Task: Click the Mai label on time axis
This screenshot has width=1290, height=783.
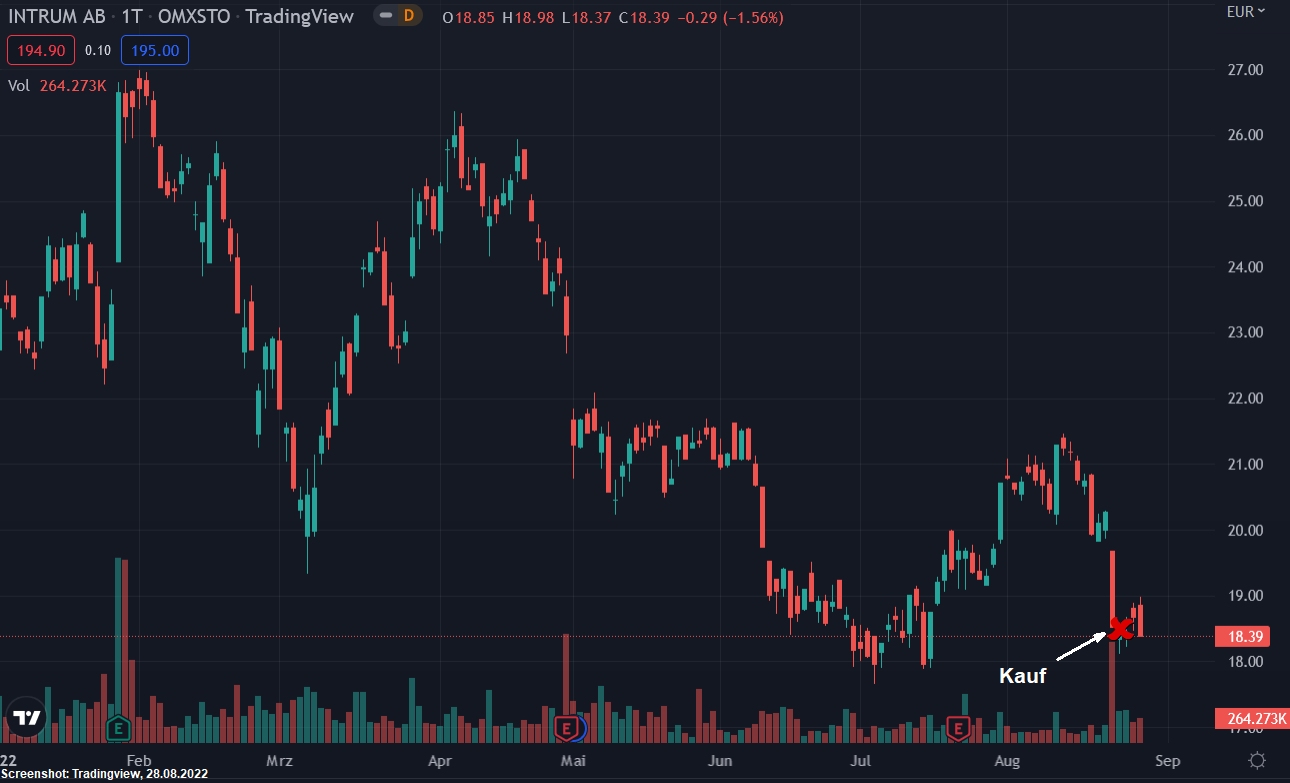Action: [x=573, y=760]
